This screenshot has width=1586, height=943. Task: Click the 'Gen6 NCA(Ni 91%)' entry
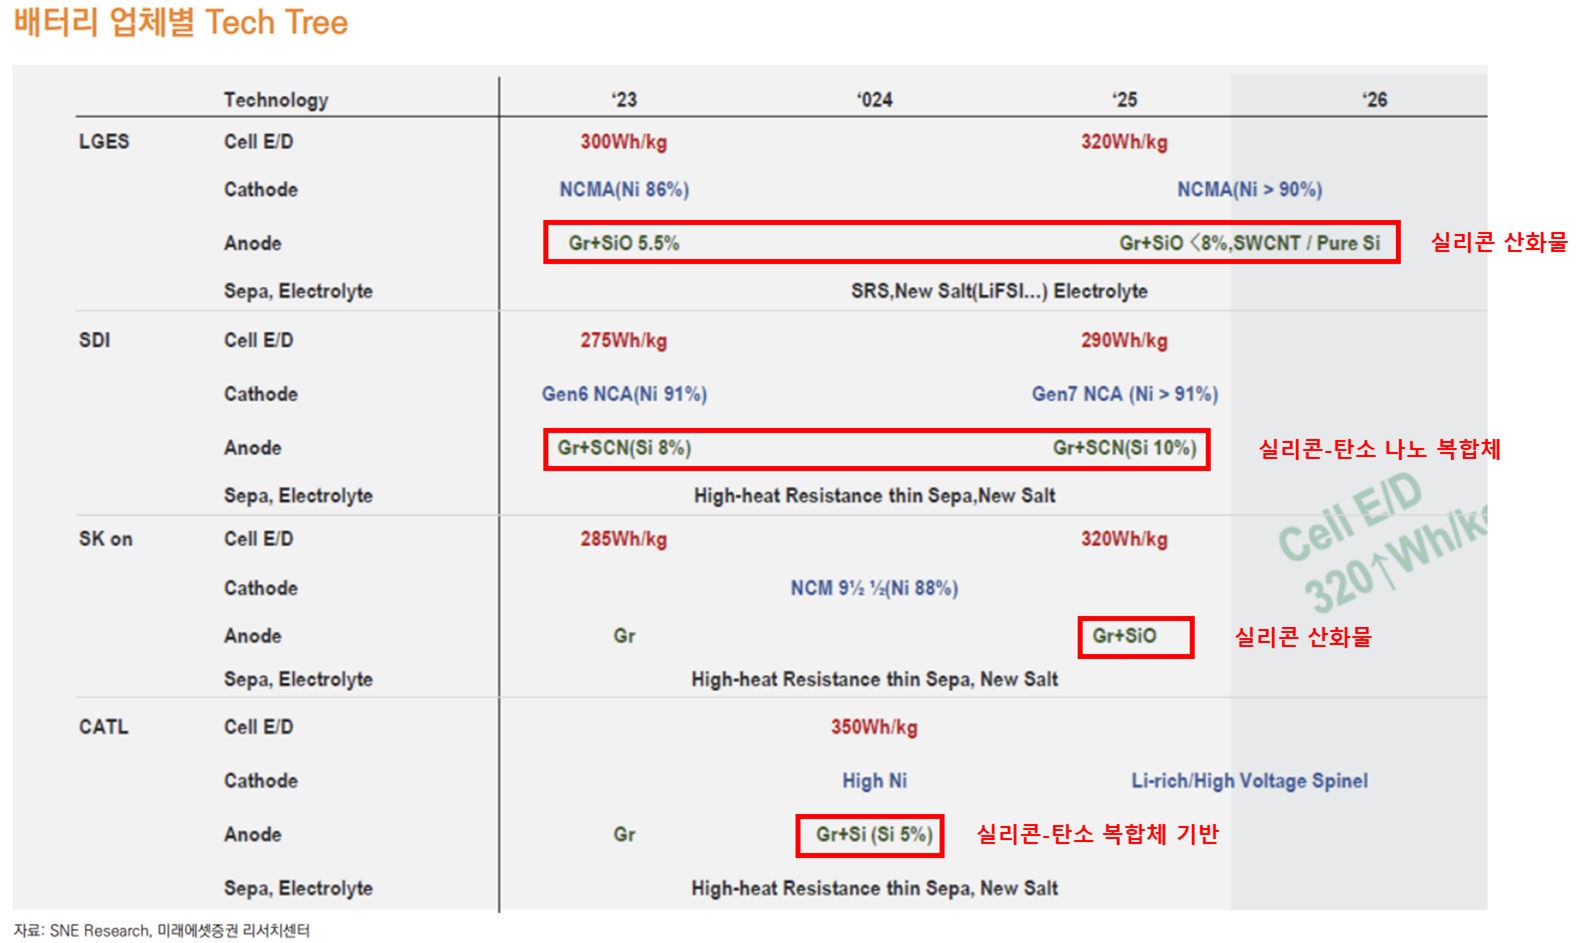click(x=624, y=394)
